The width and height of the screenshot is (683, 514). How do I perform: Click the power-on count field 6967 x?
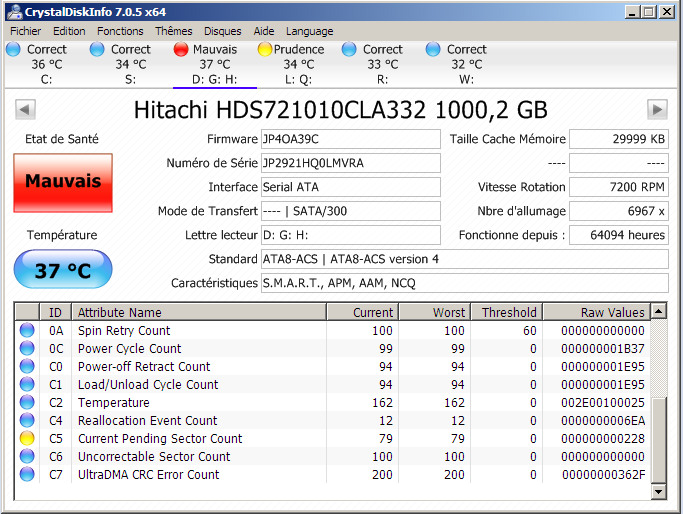pyautogui.click(x=619, y=211)
